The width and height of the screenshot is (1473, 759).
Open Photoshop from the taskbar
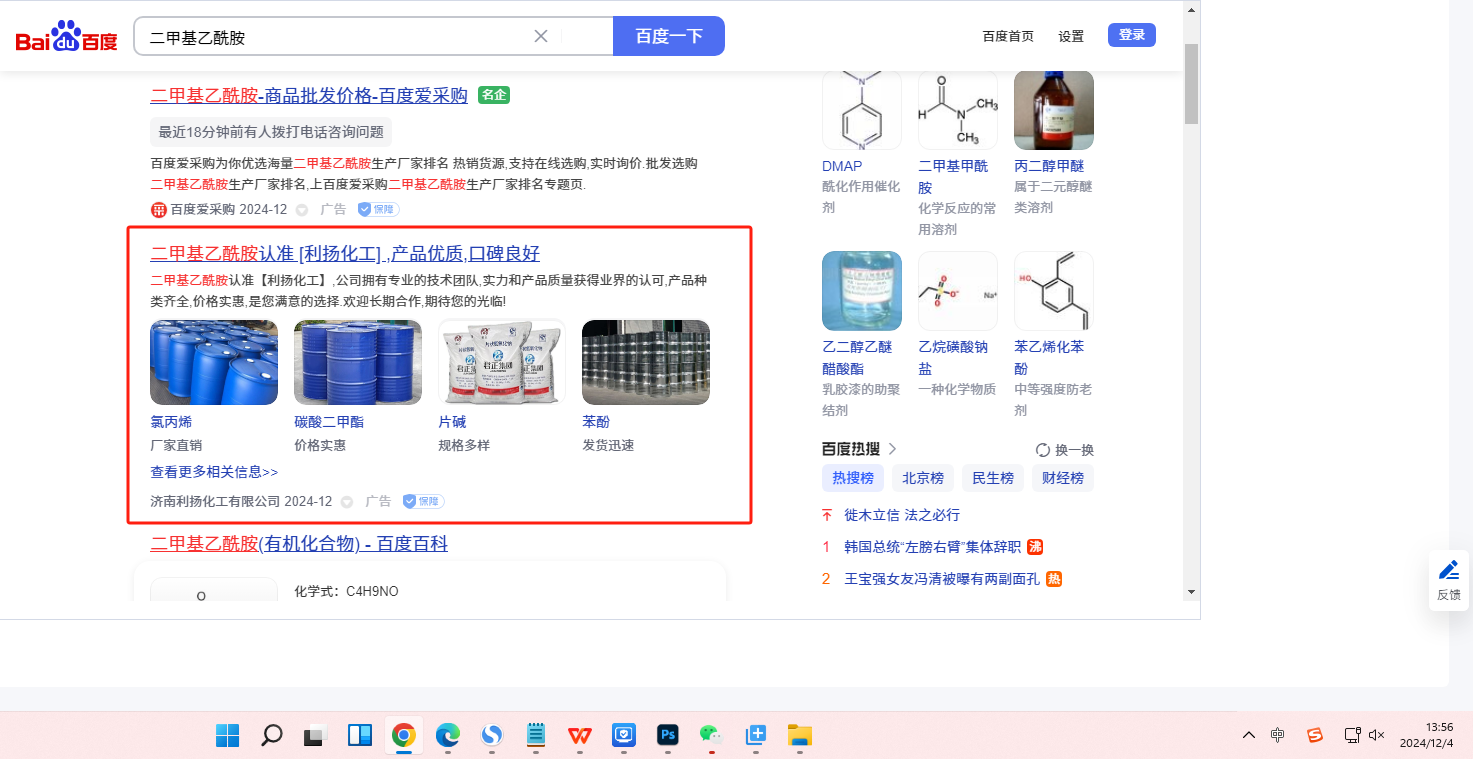point(667,736)
